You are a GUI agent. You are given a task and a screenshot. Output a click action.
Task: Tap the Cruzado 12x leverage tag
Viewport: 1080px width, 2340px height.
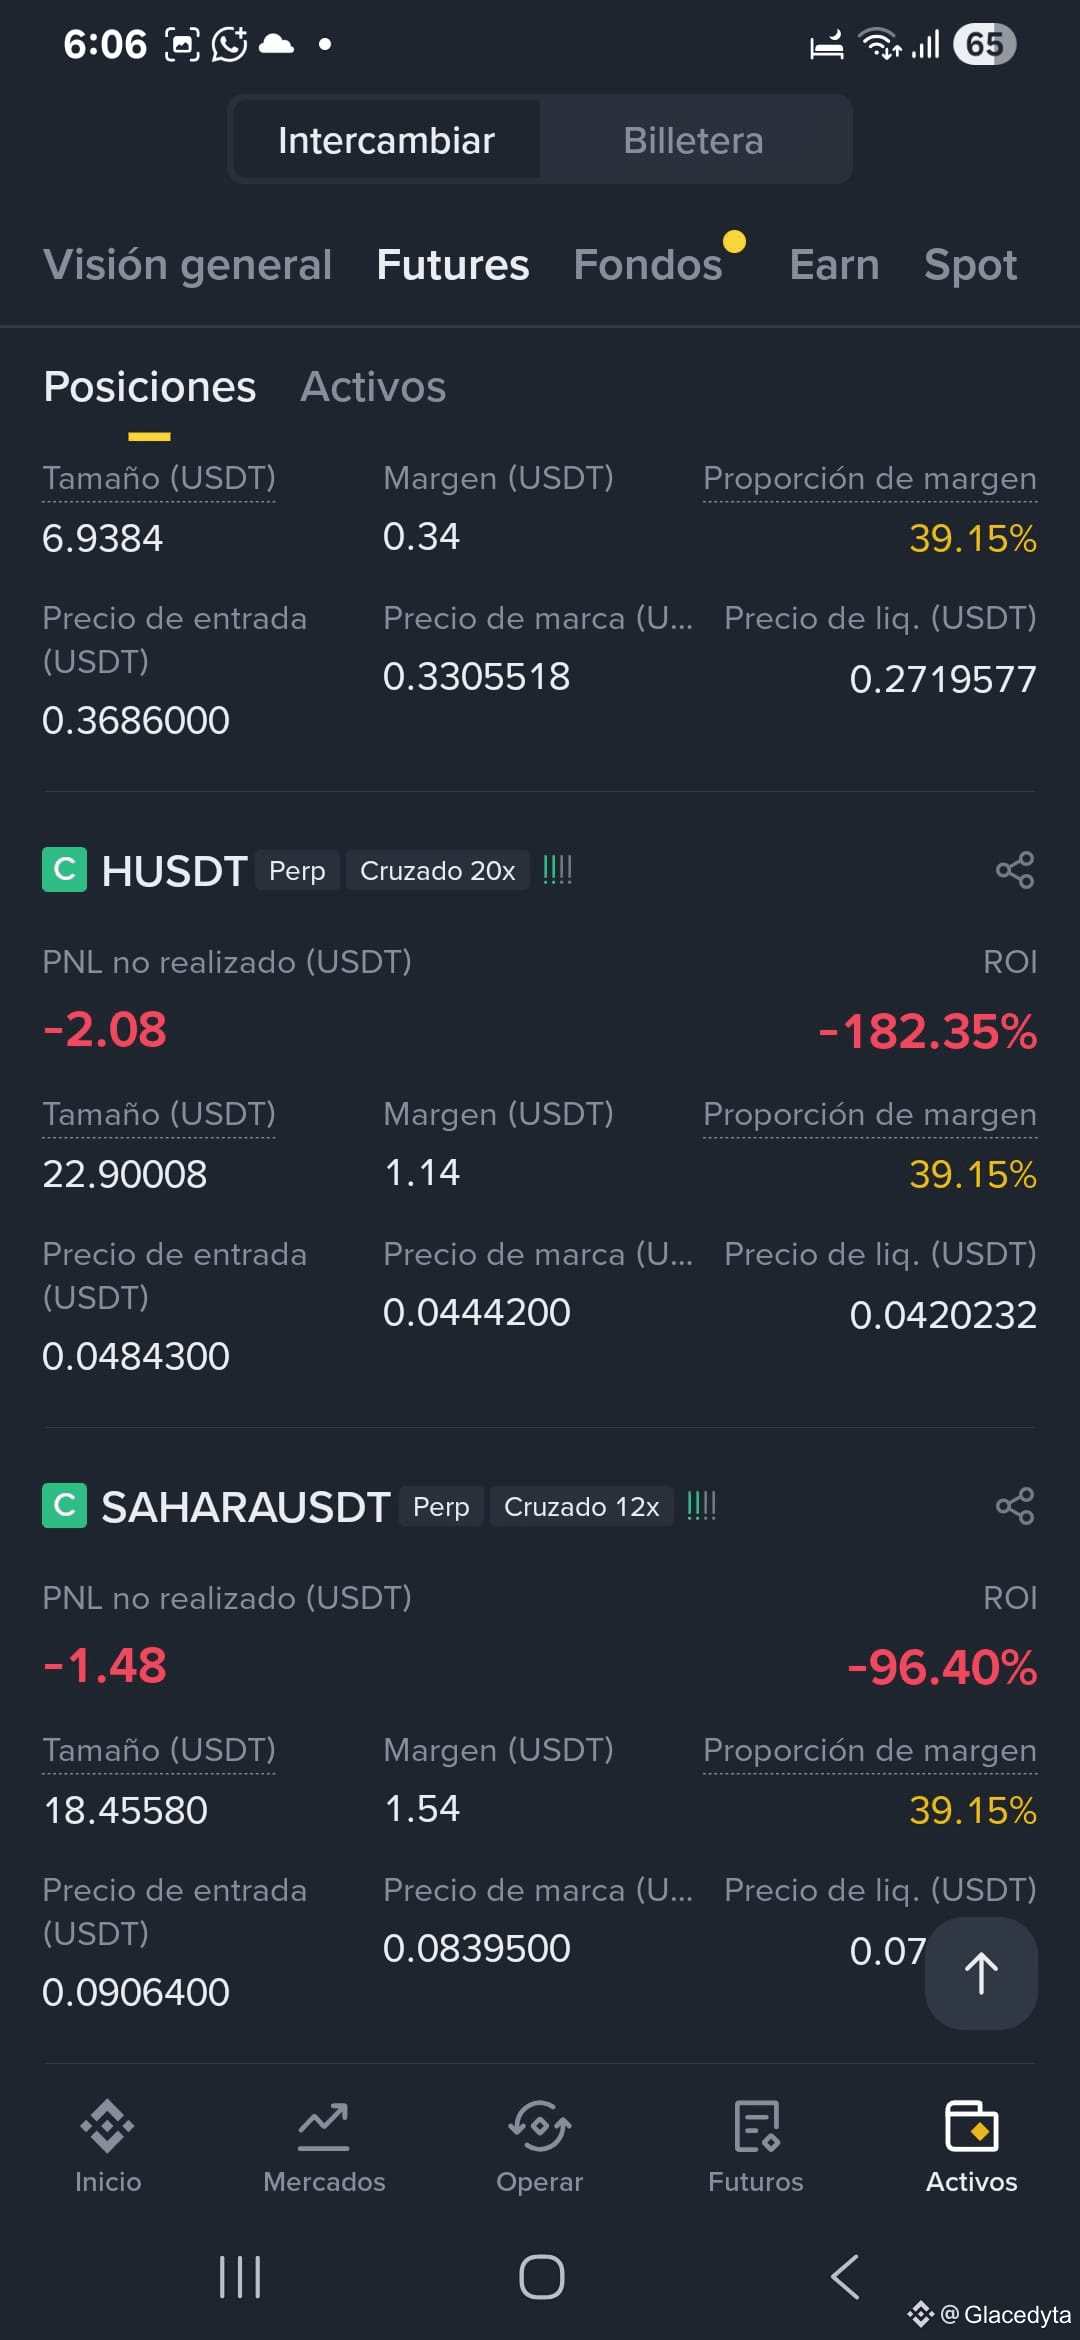point(581,1507)
